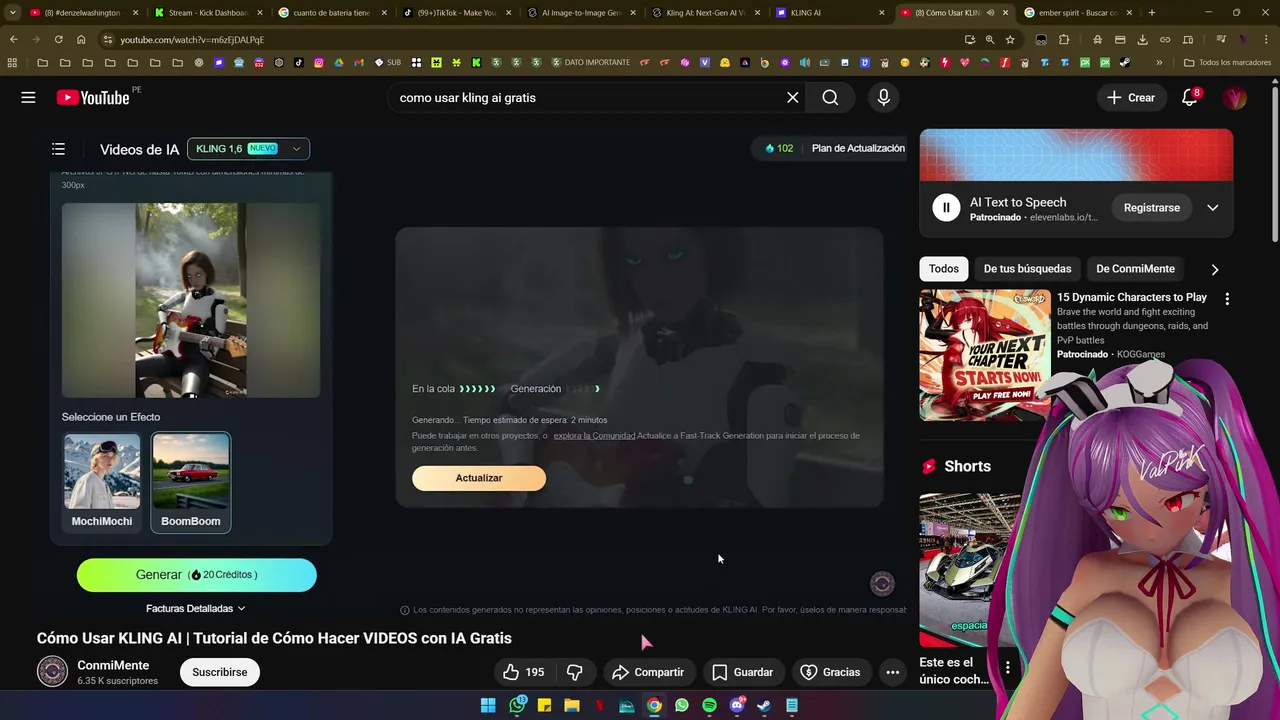The width and height of the screenshot is (1280, 720).
Task: Open Chrome home page button
Action: pyautogui.click(x=81, y=39)
